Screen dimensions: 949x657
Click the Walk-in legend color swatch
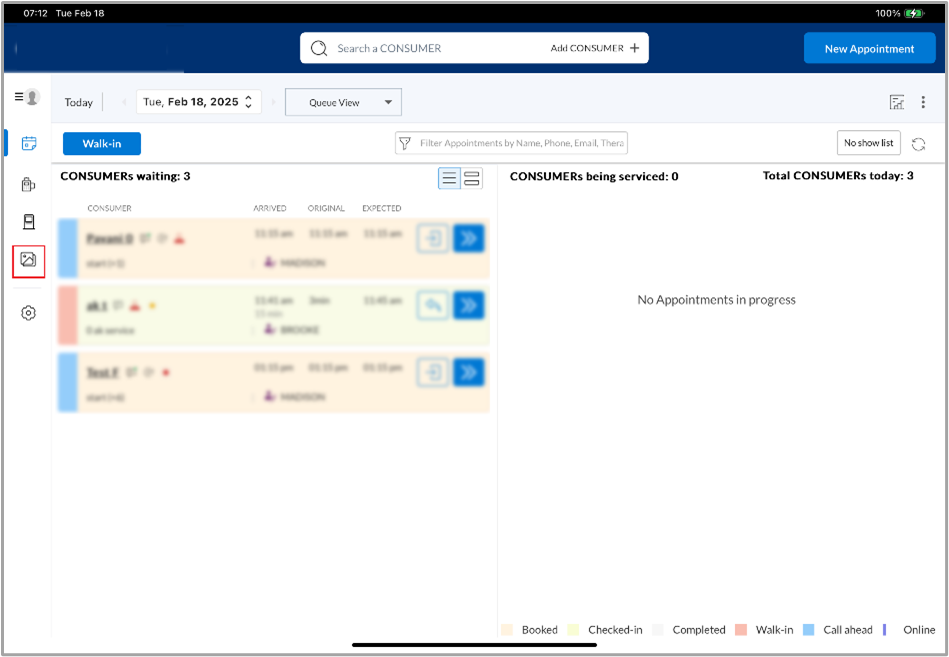741,630
